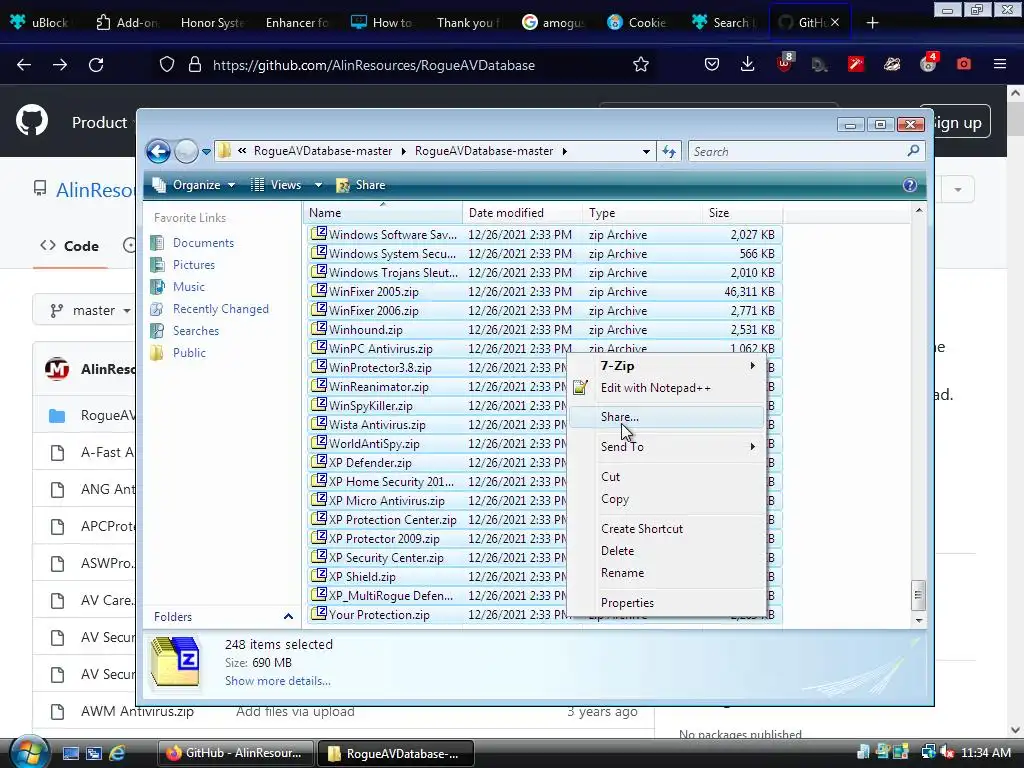The image size is (1024, 768).
Task: Launch Internet Explorer from quick launch
Action: coord(117,753)
